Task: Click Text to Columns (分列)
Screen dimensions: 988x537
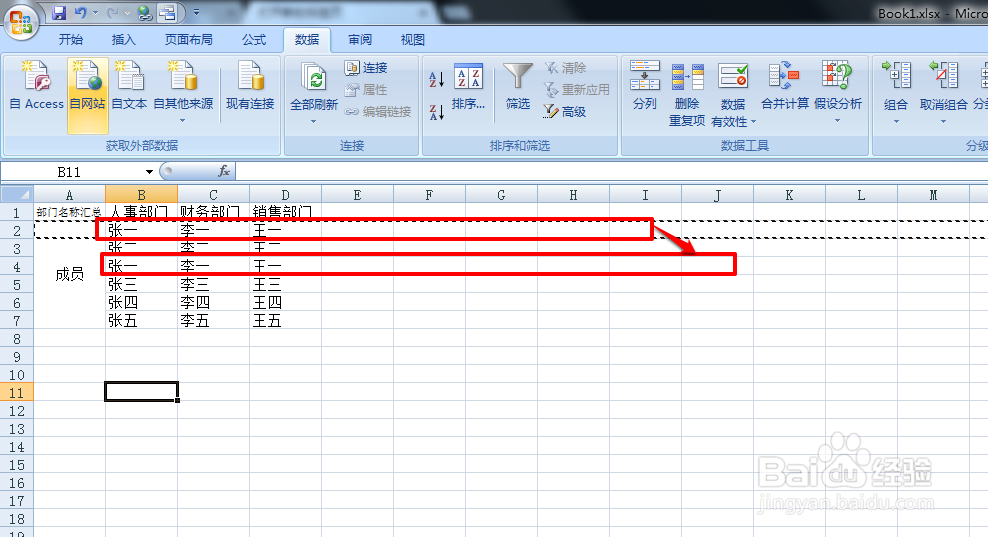Action: pos(645,86)
